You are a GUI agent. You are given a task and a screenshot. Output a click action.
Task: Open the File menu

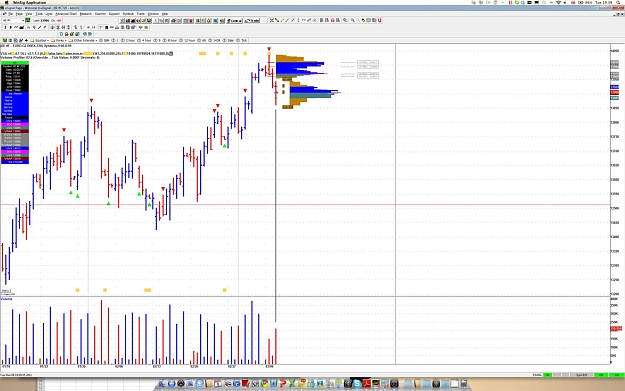[x=10, y=14]
